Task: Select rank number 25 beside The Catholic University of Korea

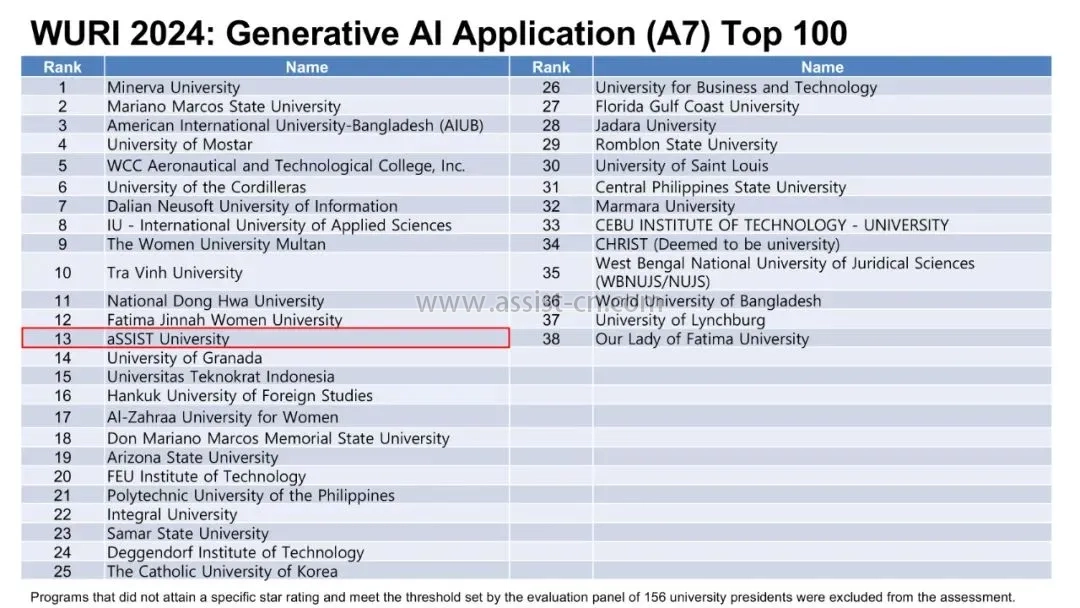Action: [63, 572]
